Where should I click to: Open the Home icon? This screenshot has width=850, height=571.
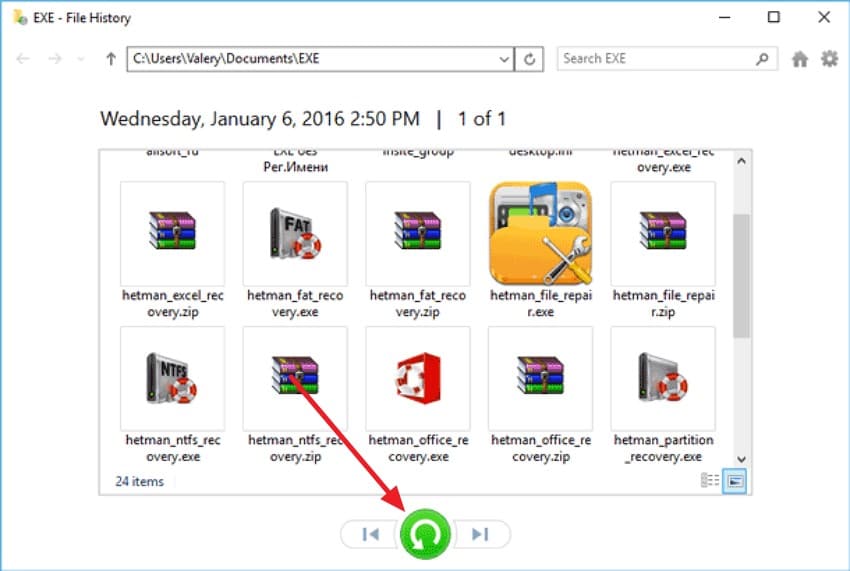pos(800,59)
